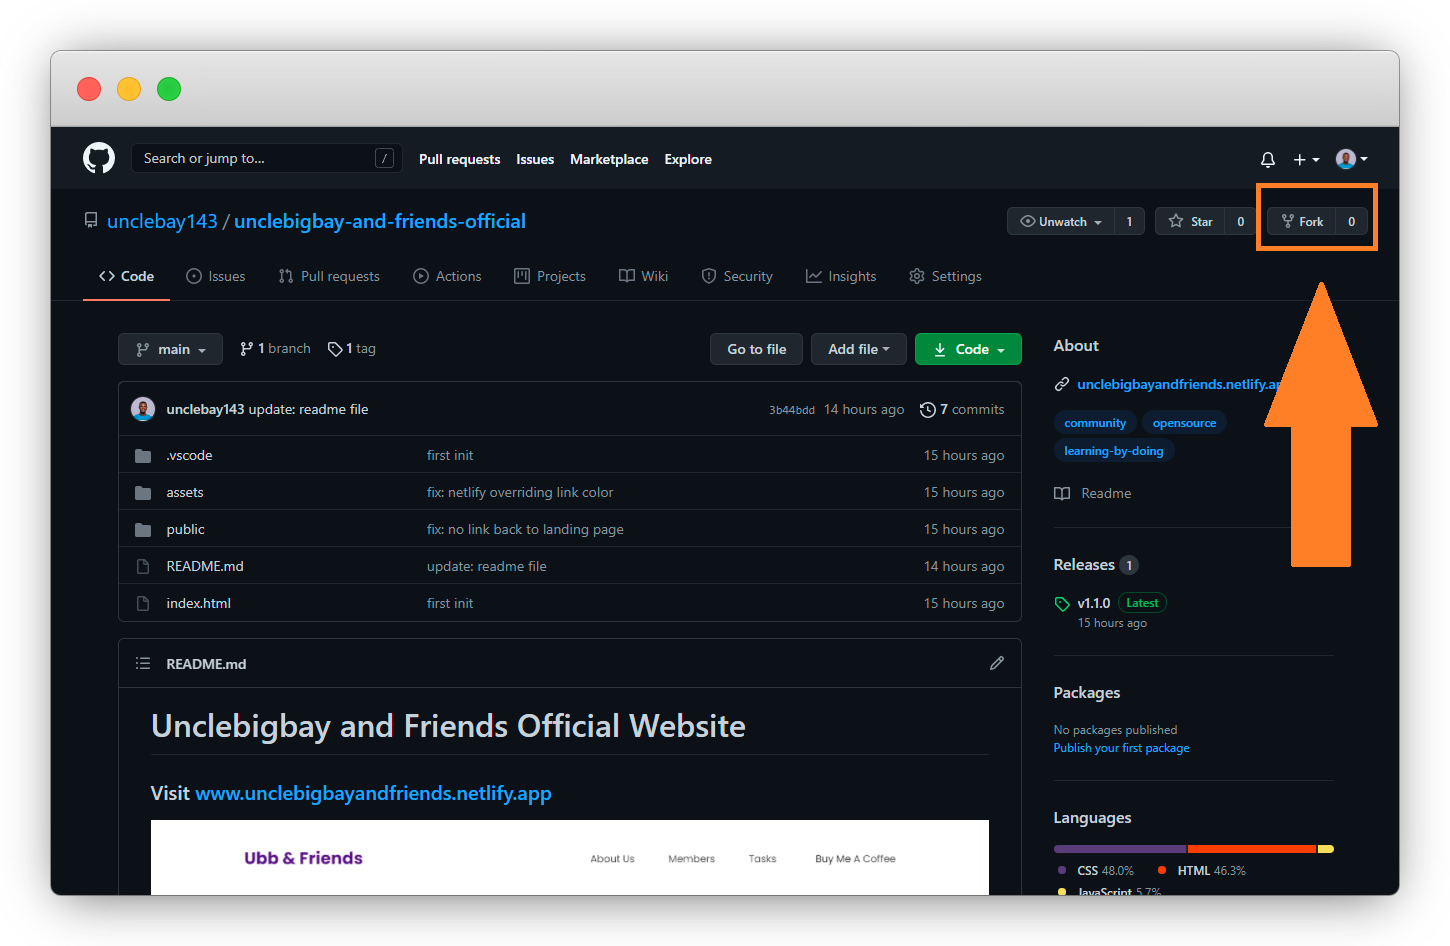Open the README.md file in file list
1450x946 pixels.
(205, 566)
